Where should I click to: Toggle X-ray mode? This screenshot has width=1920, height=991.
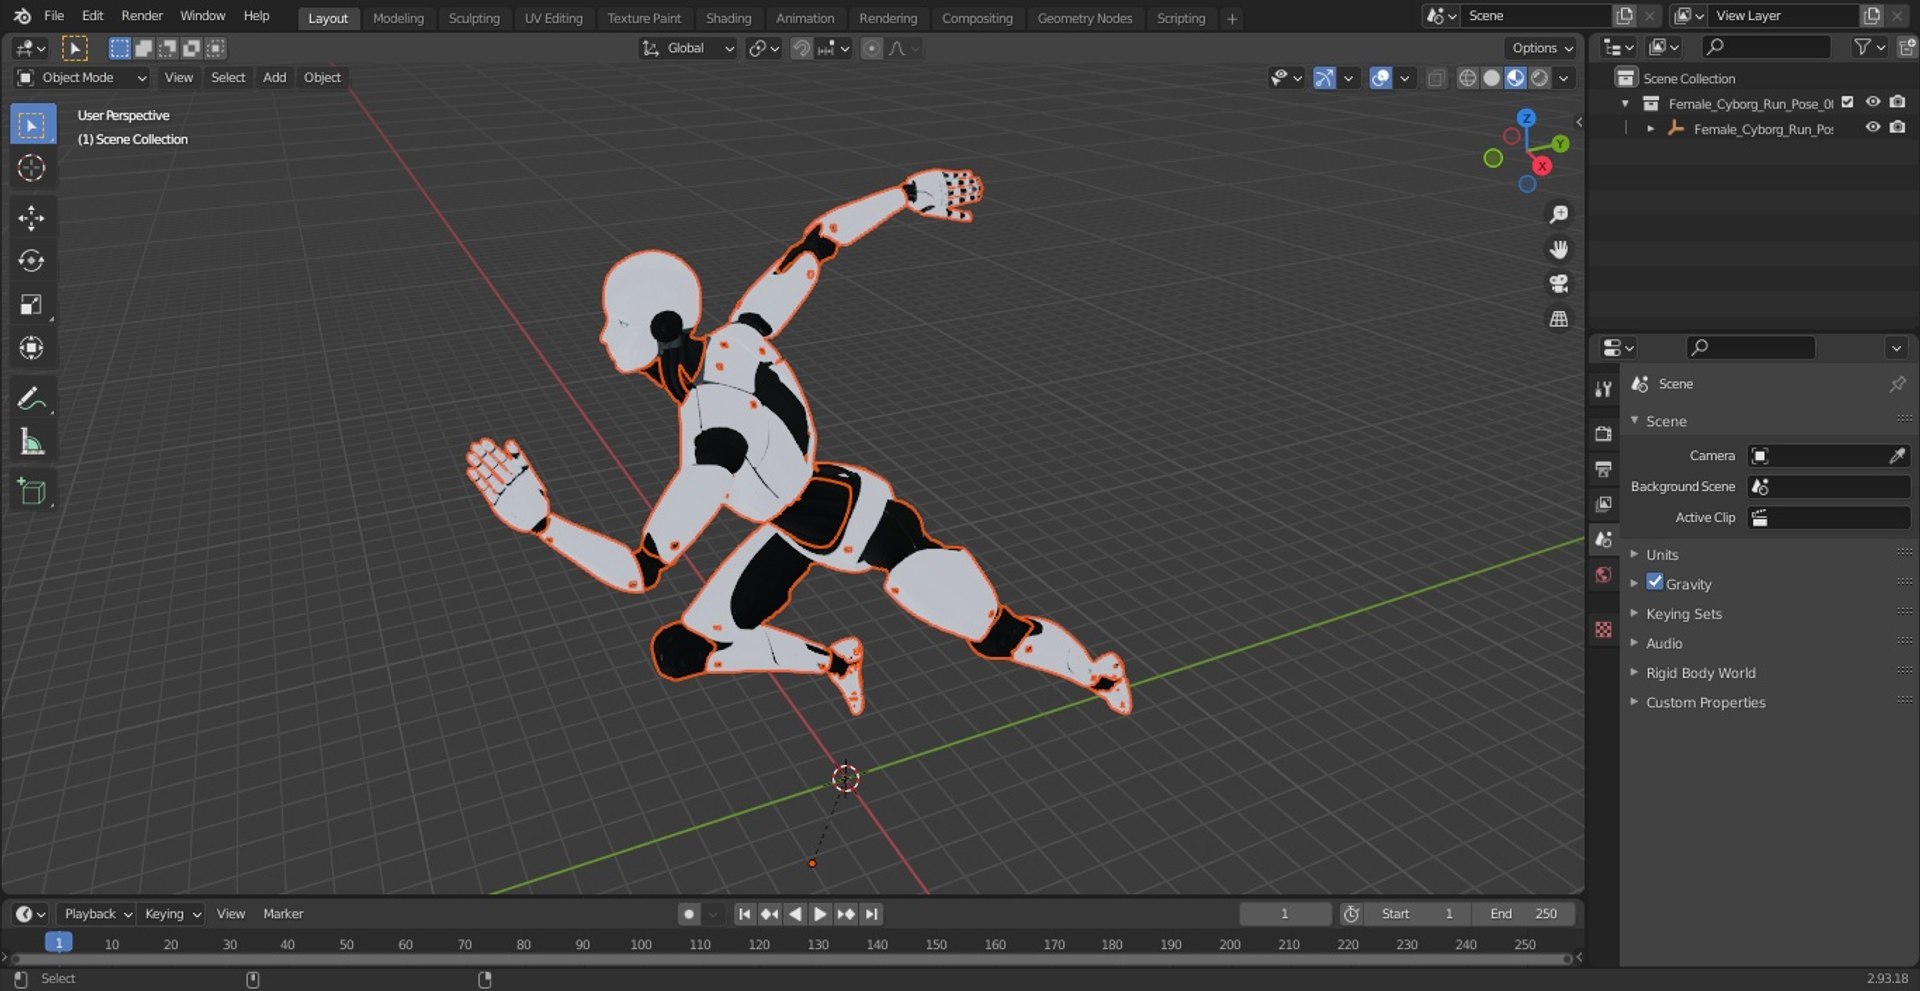[1436, 78]
